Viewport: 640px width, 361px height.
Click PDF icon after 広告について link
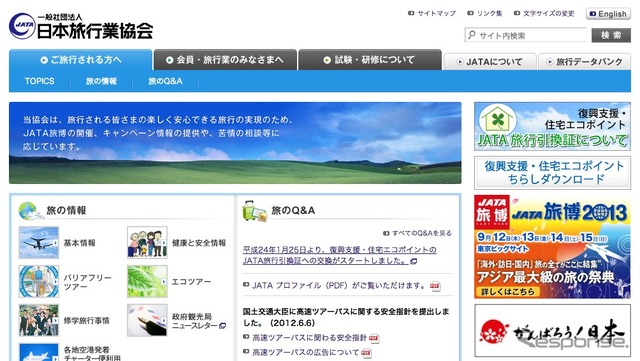click(x=366, y=353)
